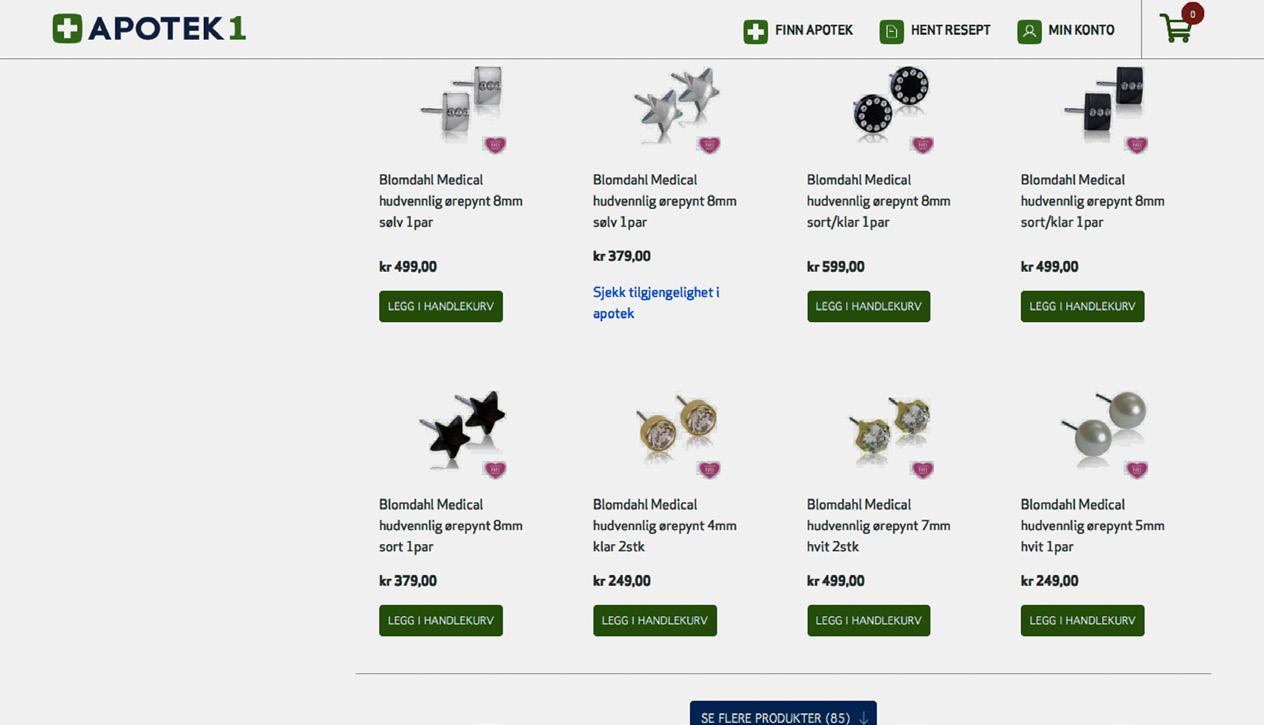Click Sjekk tilgjengelighet i apotek link
Viewport: 1264px width, 725px height.
pos(655,303)
